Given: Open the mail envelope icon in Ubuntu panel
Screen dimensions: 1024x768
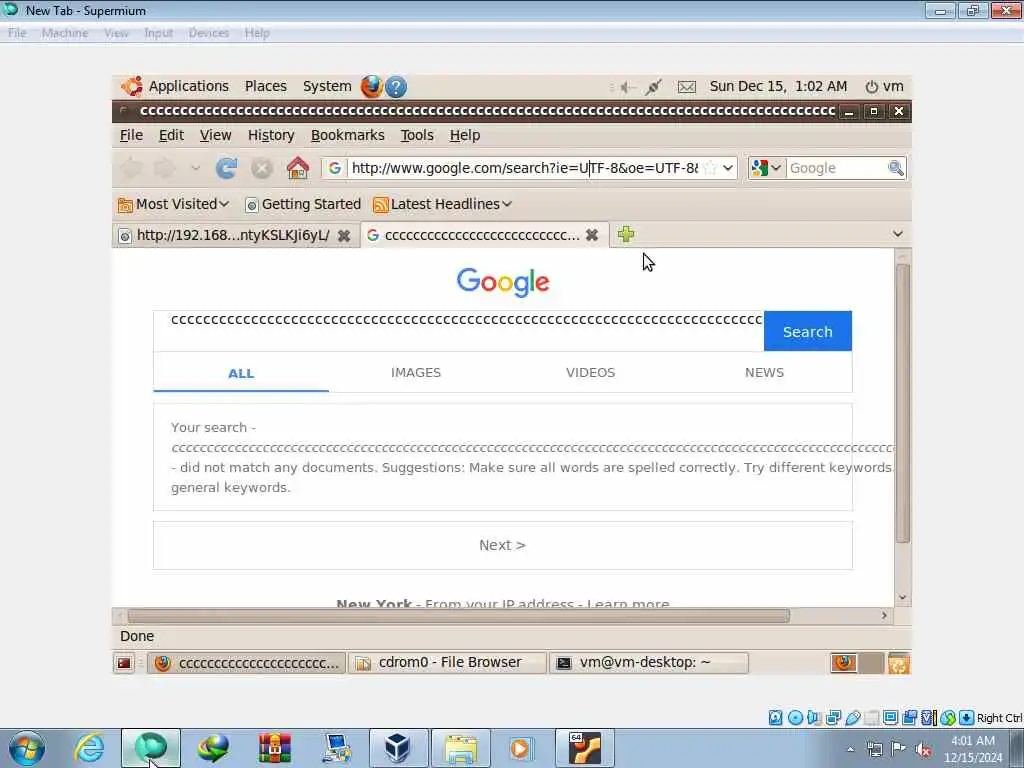Looking at the screenshot, I should coord(686,87).
